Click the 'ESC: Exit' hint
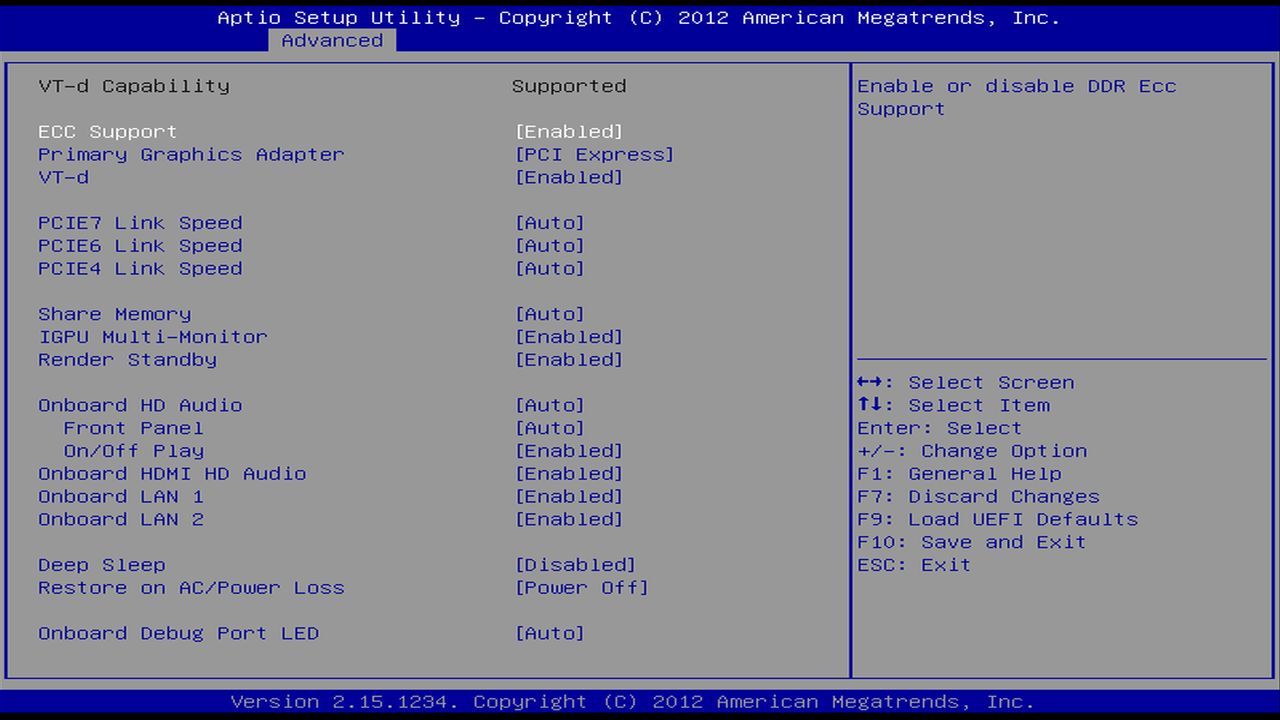The image size is (1280, 720). (914, 565)
